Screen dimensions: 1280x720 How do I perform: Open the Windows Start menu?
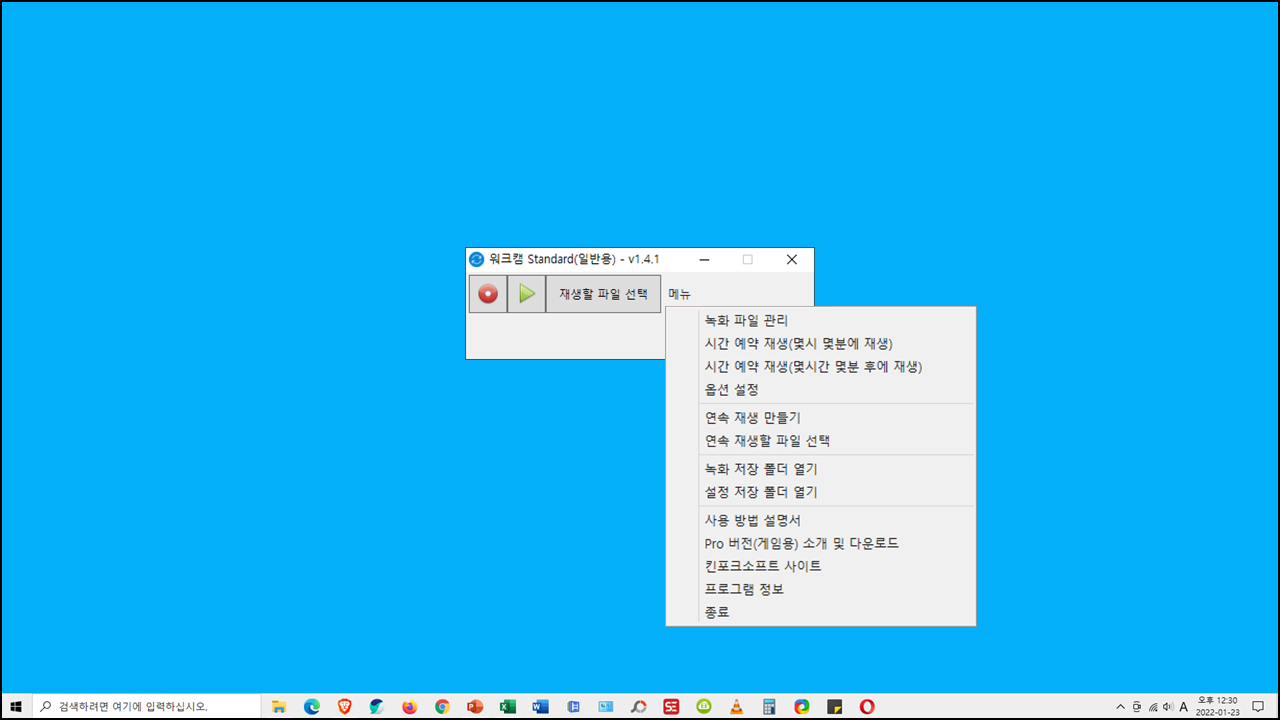(16, 706)
